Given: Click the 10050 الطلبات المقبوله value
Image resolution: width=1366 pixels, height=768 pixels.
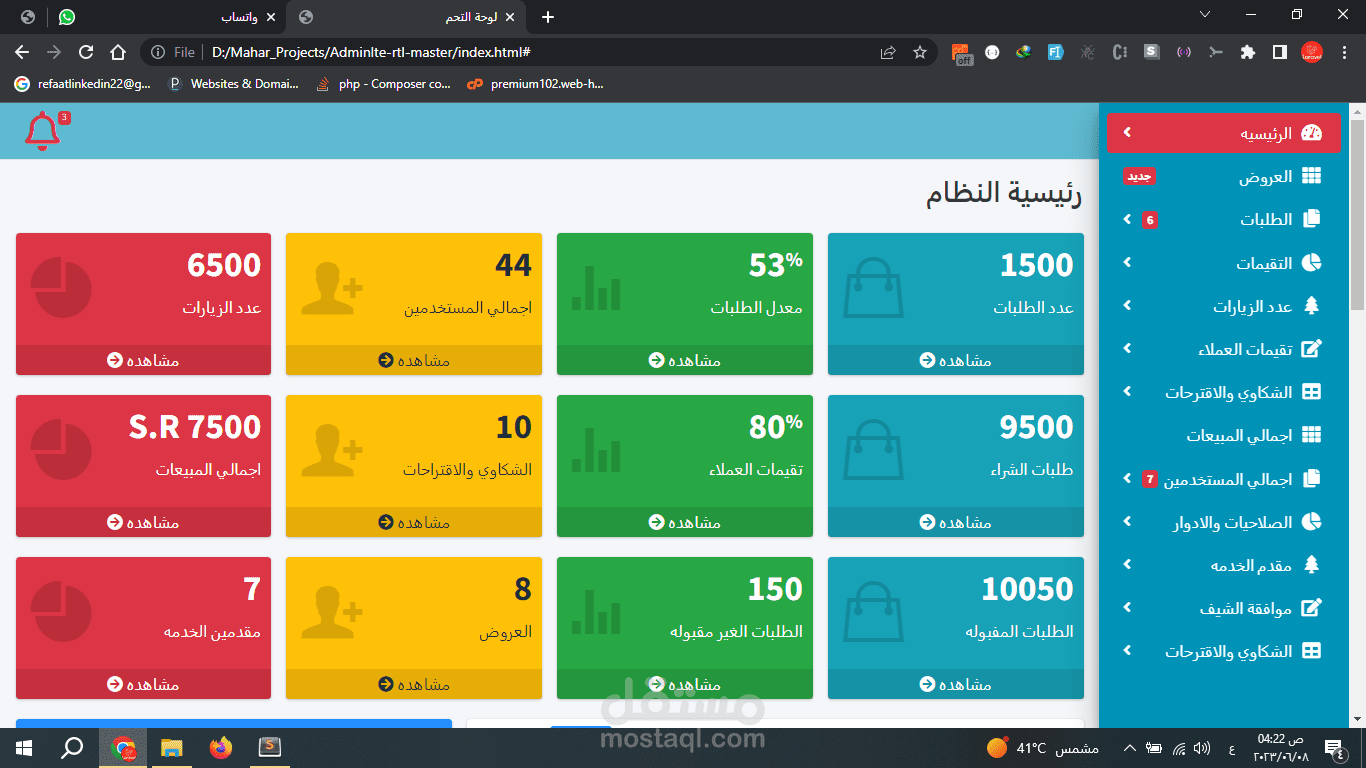Looking at the screenshot, I should pos(1027,589).
